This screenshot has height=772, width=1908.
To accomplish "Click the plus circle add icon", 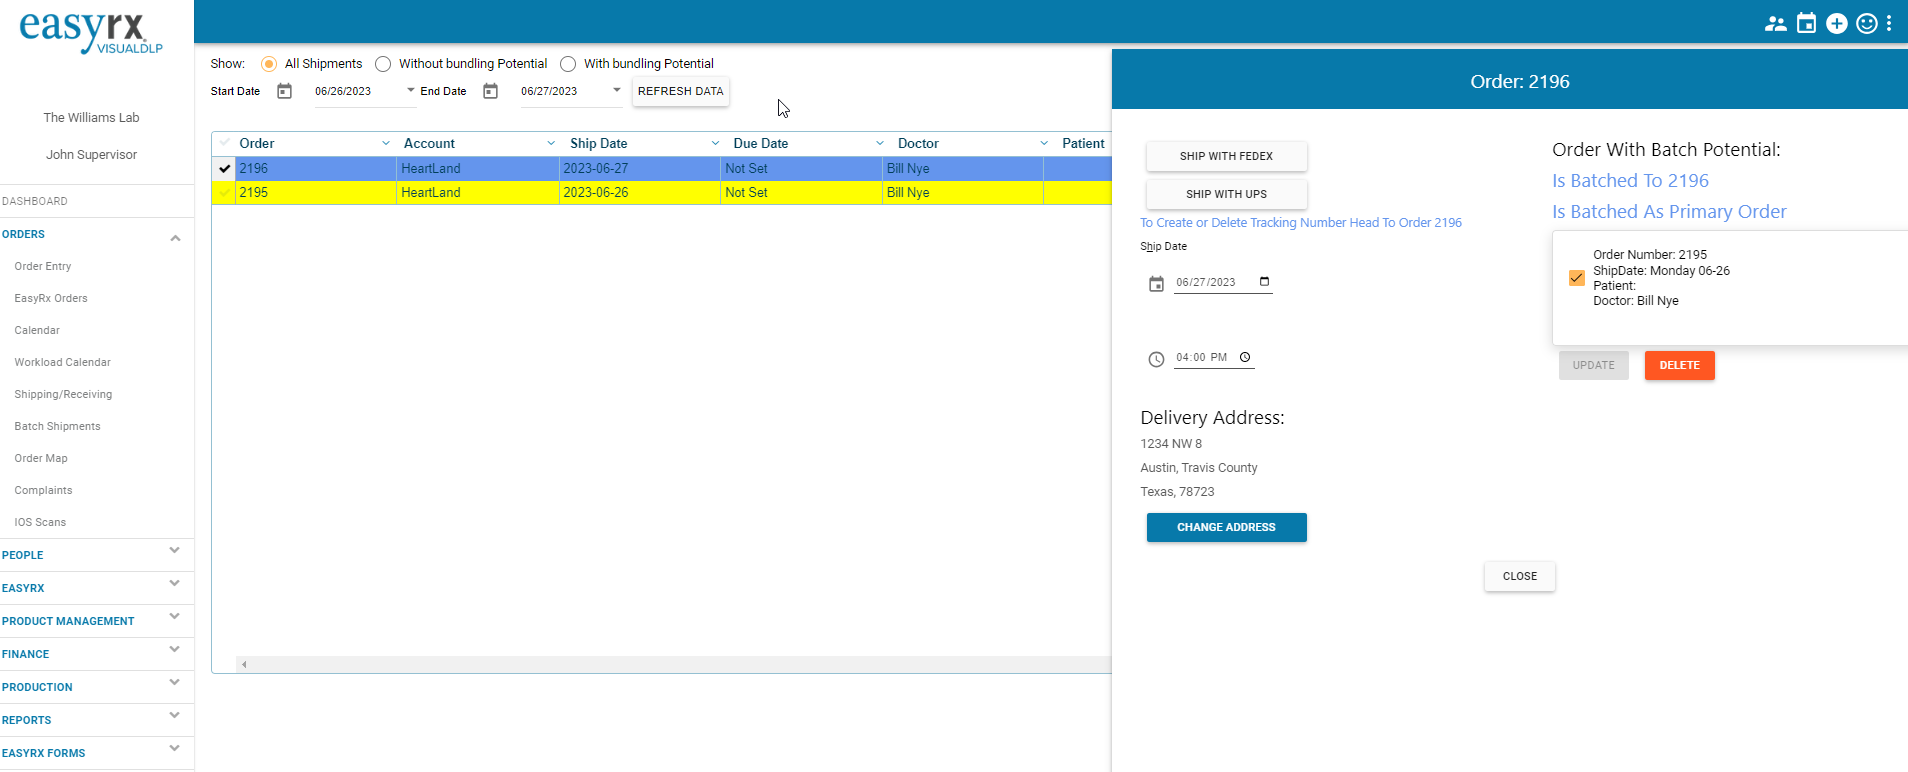I will [x=1836, y=24].
